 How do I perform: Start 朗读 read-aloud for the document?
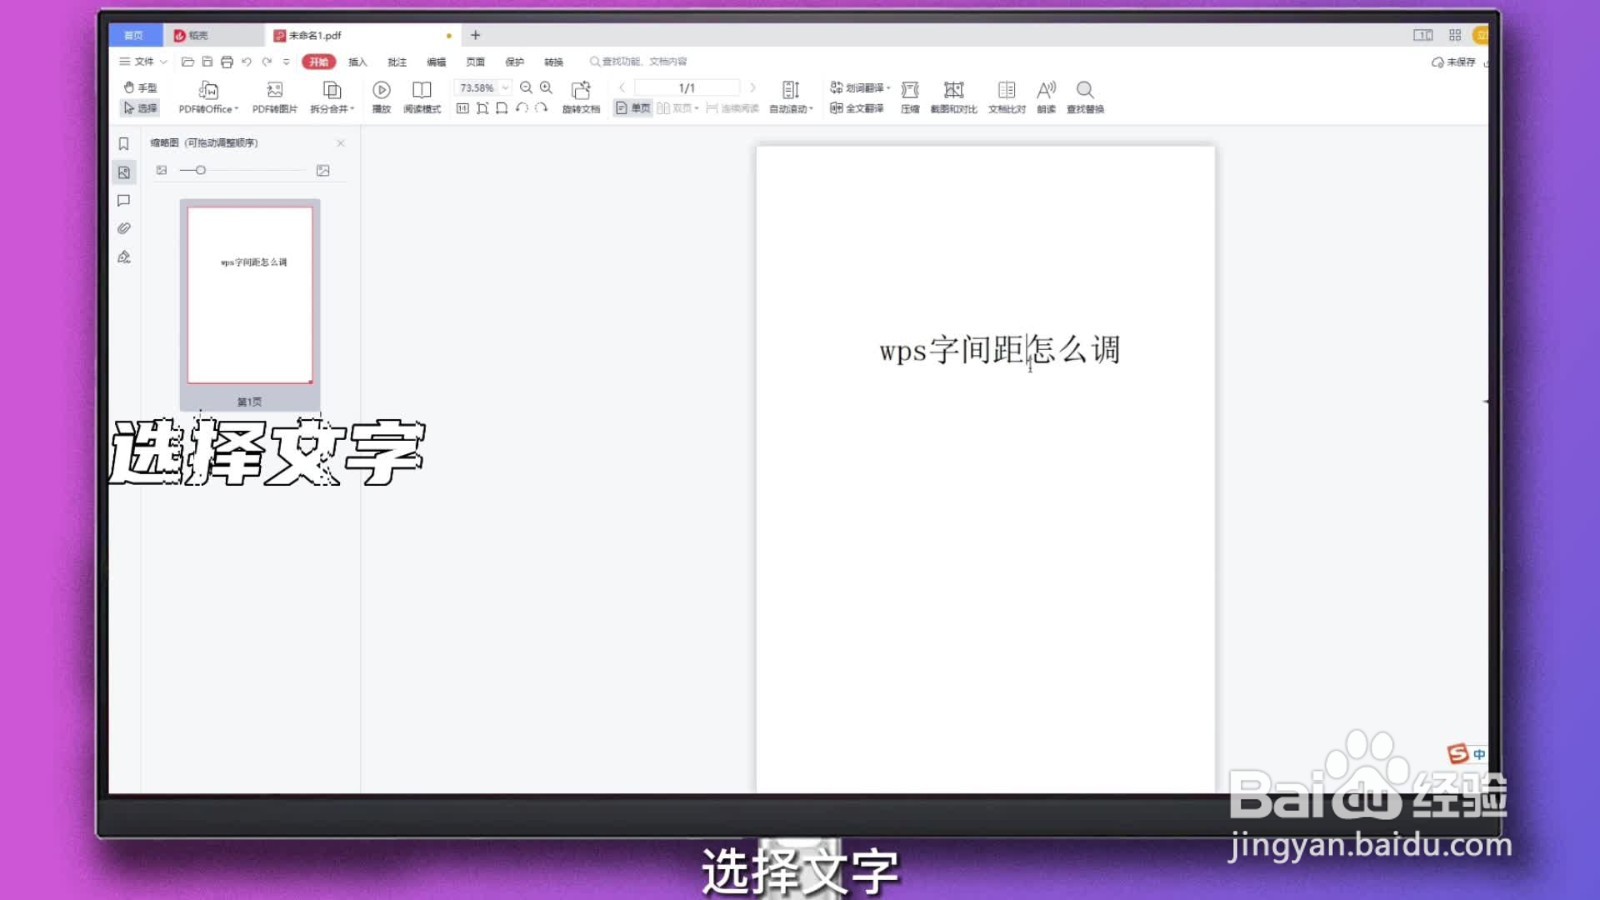[x=1046, y=97]
